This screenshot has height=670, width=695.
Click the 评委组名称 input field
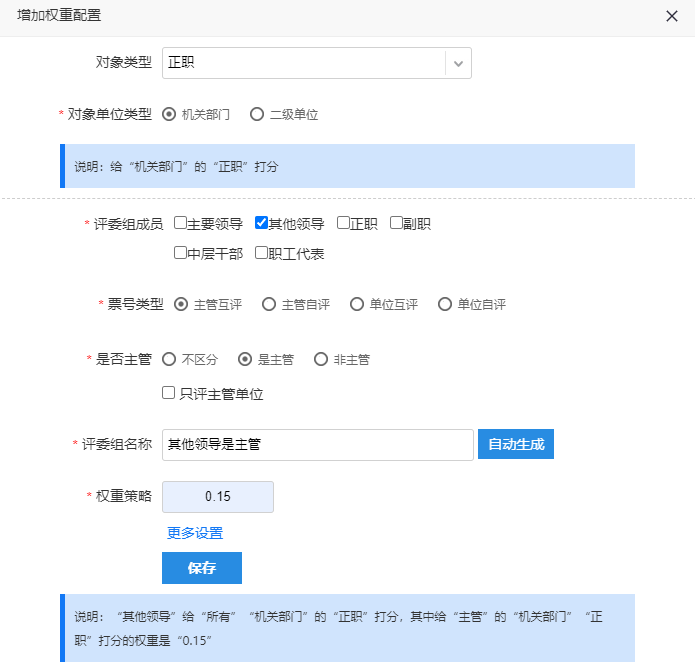[x=317, y=444]
